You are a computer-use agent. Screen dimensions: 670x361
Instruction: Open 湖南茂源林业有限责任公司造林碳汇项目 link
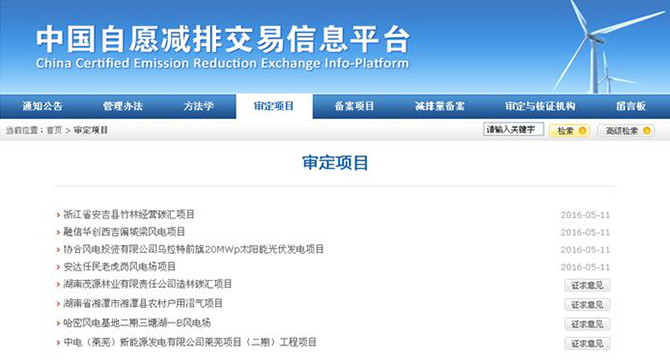click(147, 284)
